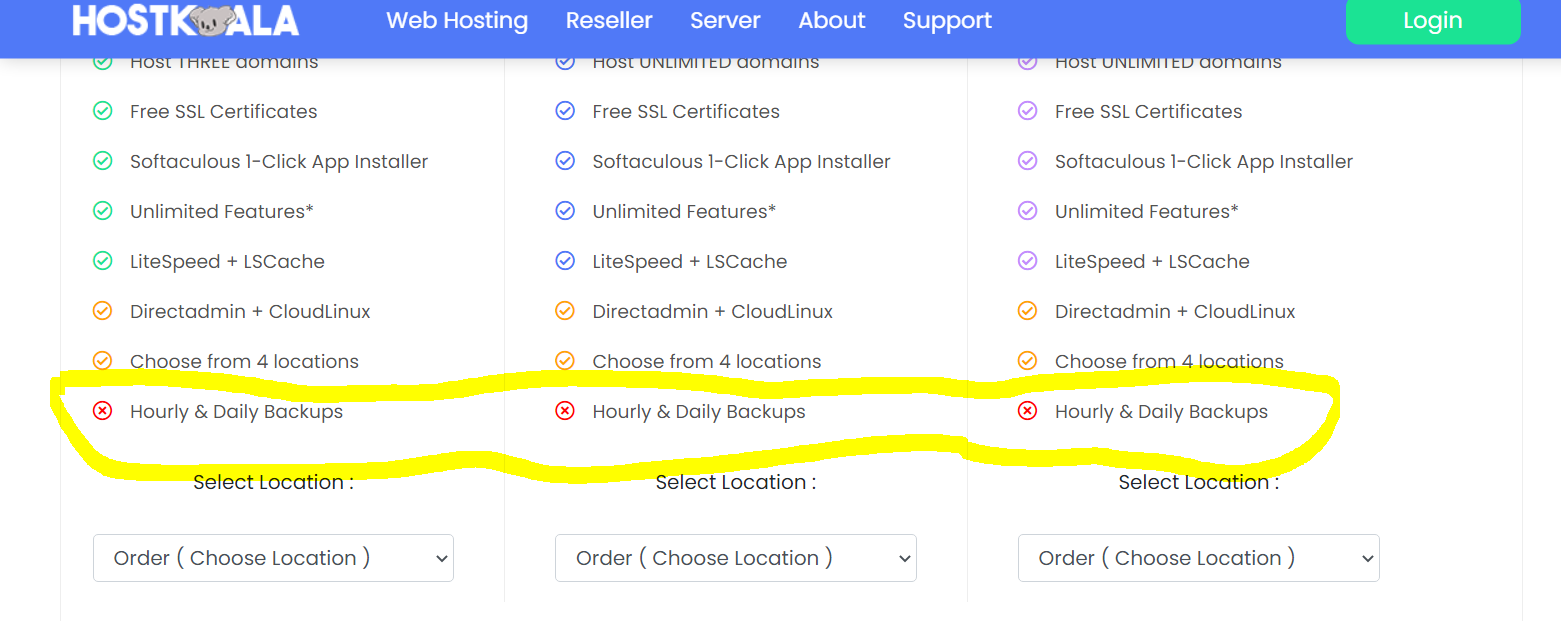1561x621 pixels.
Task: Open the Web Hosting menu
Action: (457, 20)
